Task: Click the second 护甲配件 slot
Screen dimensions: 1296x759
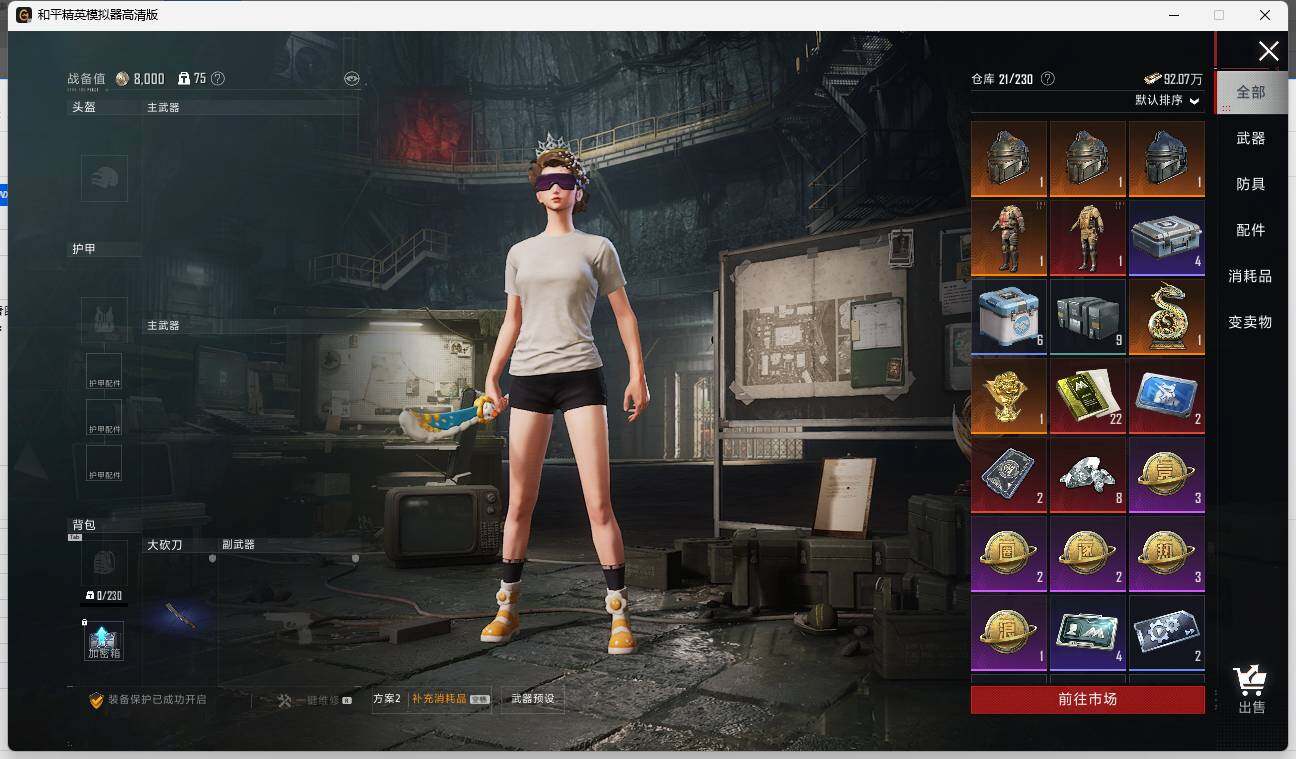Action: (x=104, y=418)
